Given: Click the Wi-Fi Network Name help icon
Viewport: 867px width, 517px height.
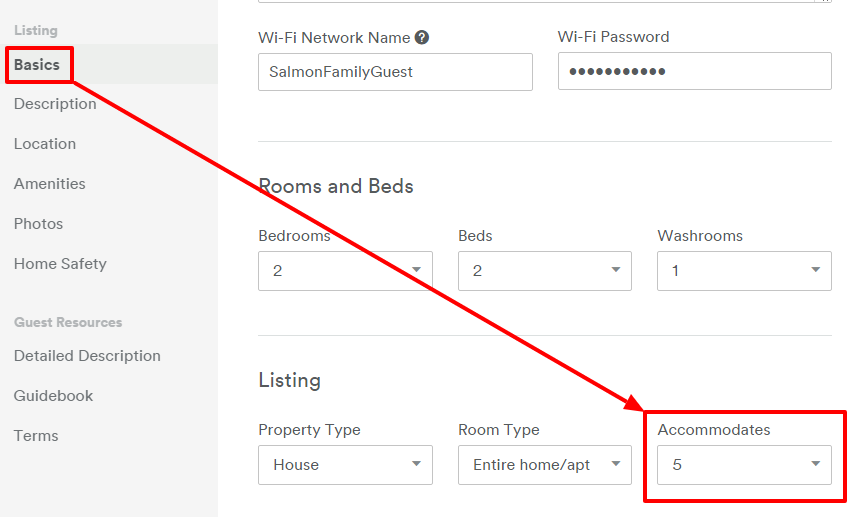Looking at the screenshot, I should [x=422, y=38].
